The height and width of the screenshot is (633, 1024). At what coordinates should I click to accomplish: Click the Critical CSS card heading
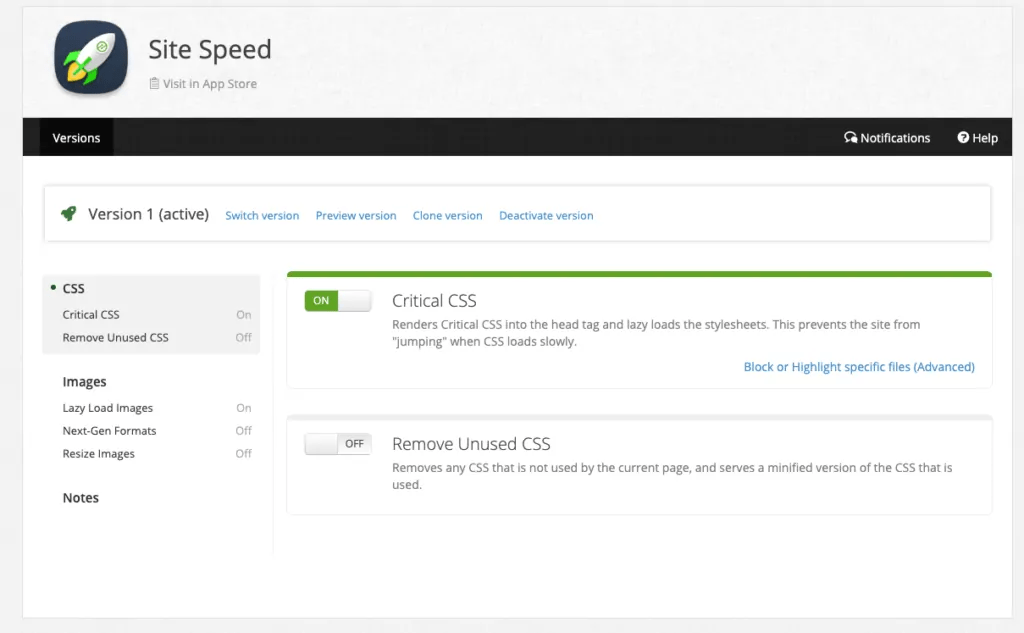tap(434, 300)
